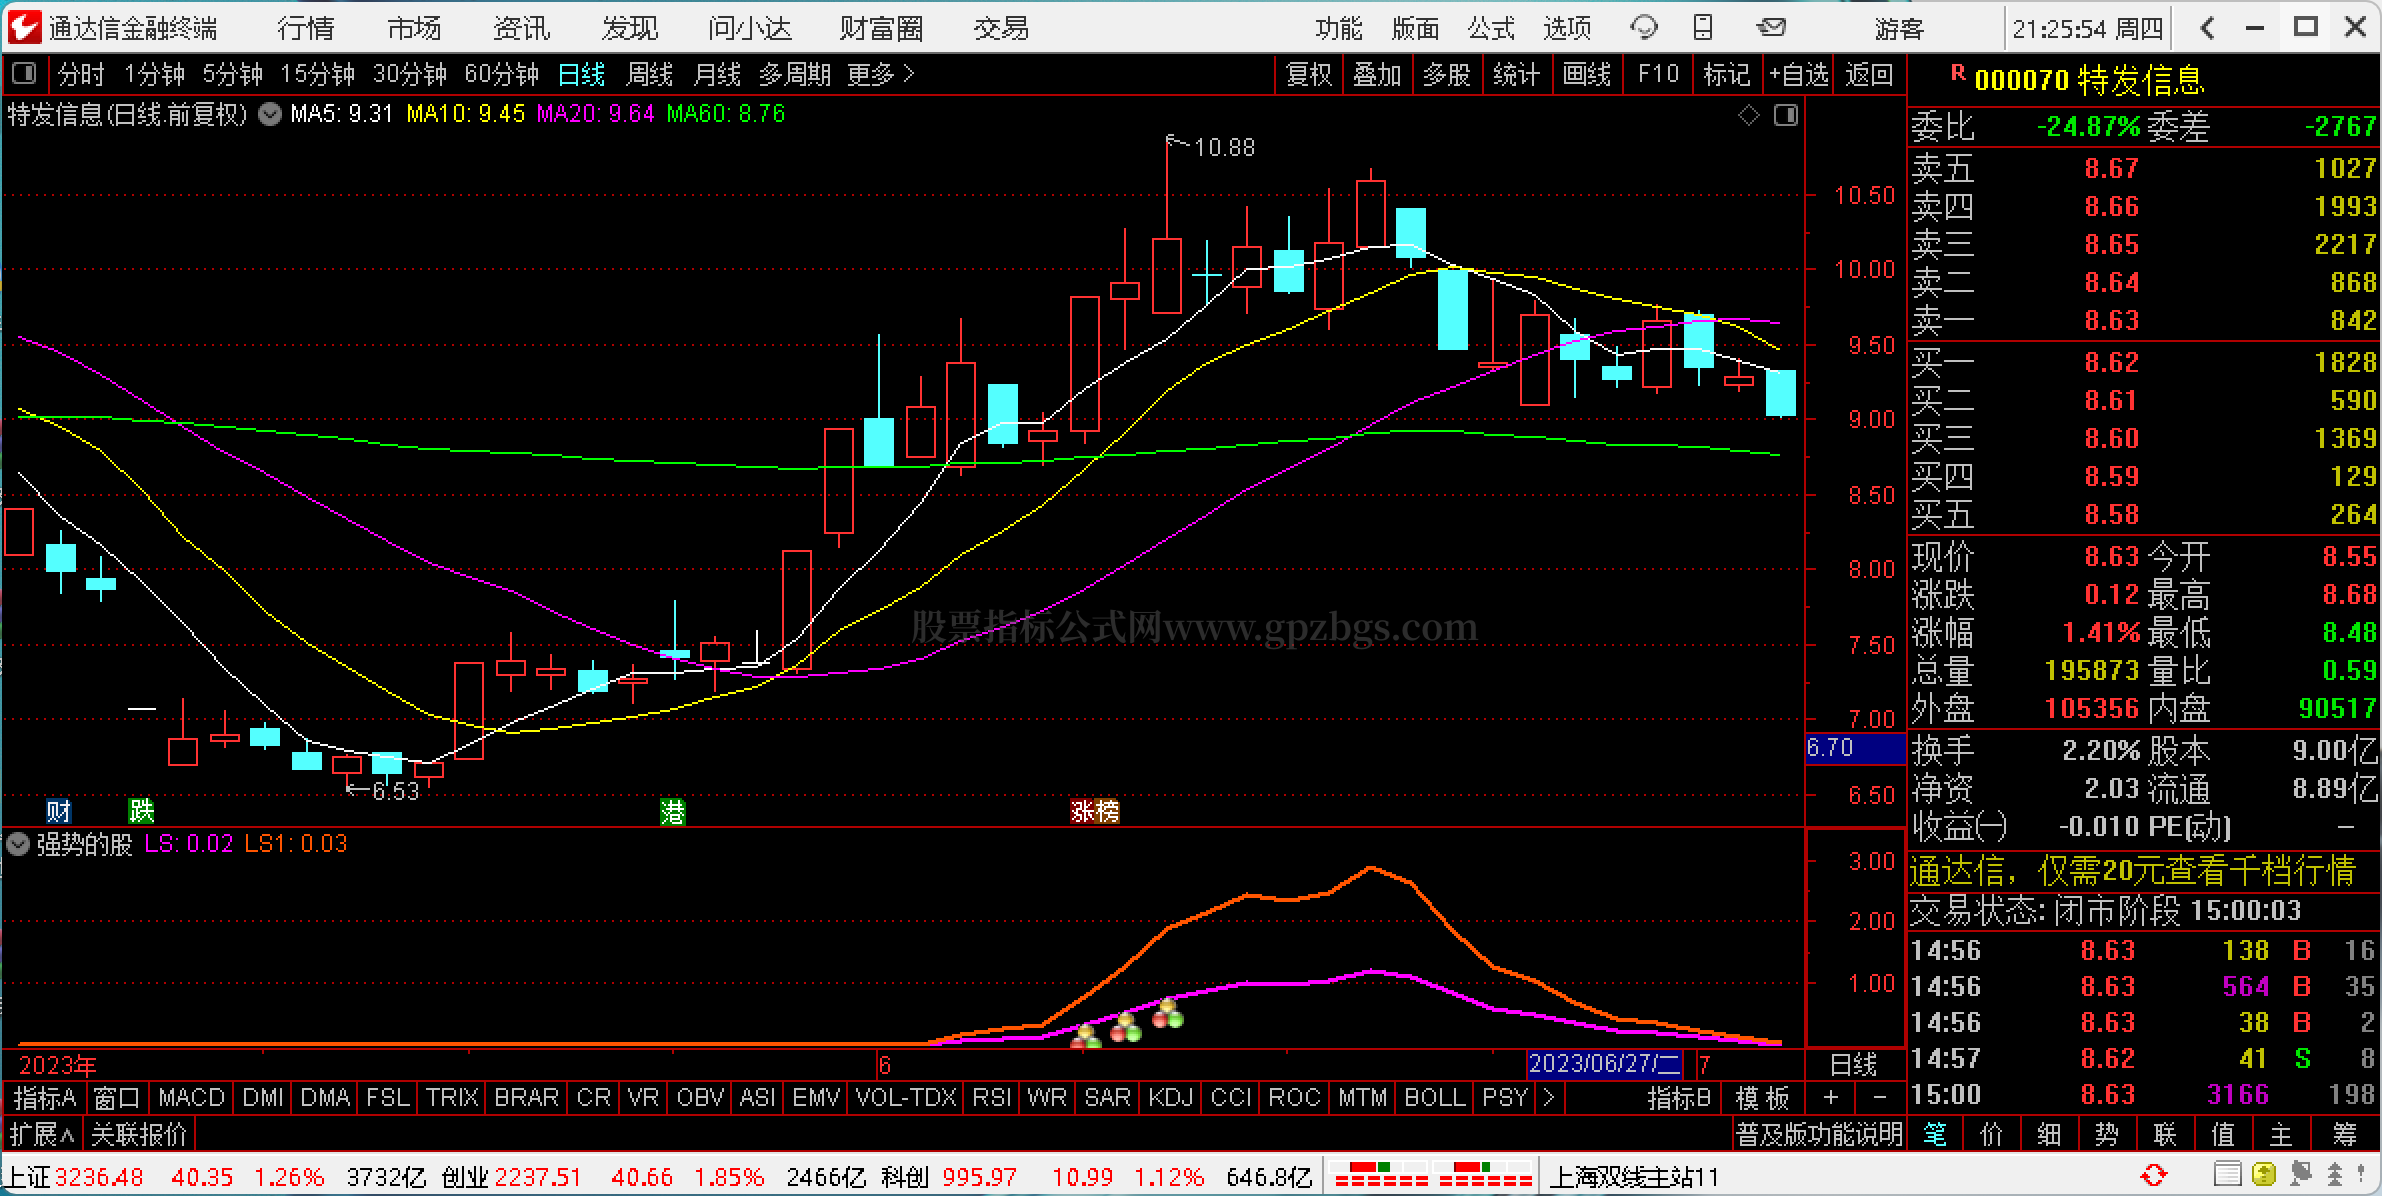
Task: Click the 游客 guest account label
Action: point(1898,28)
